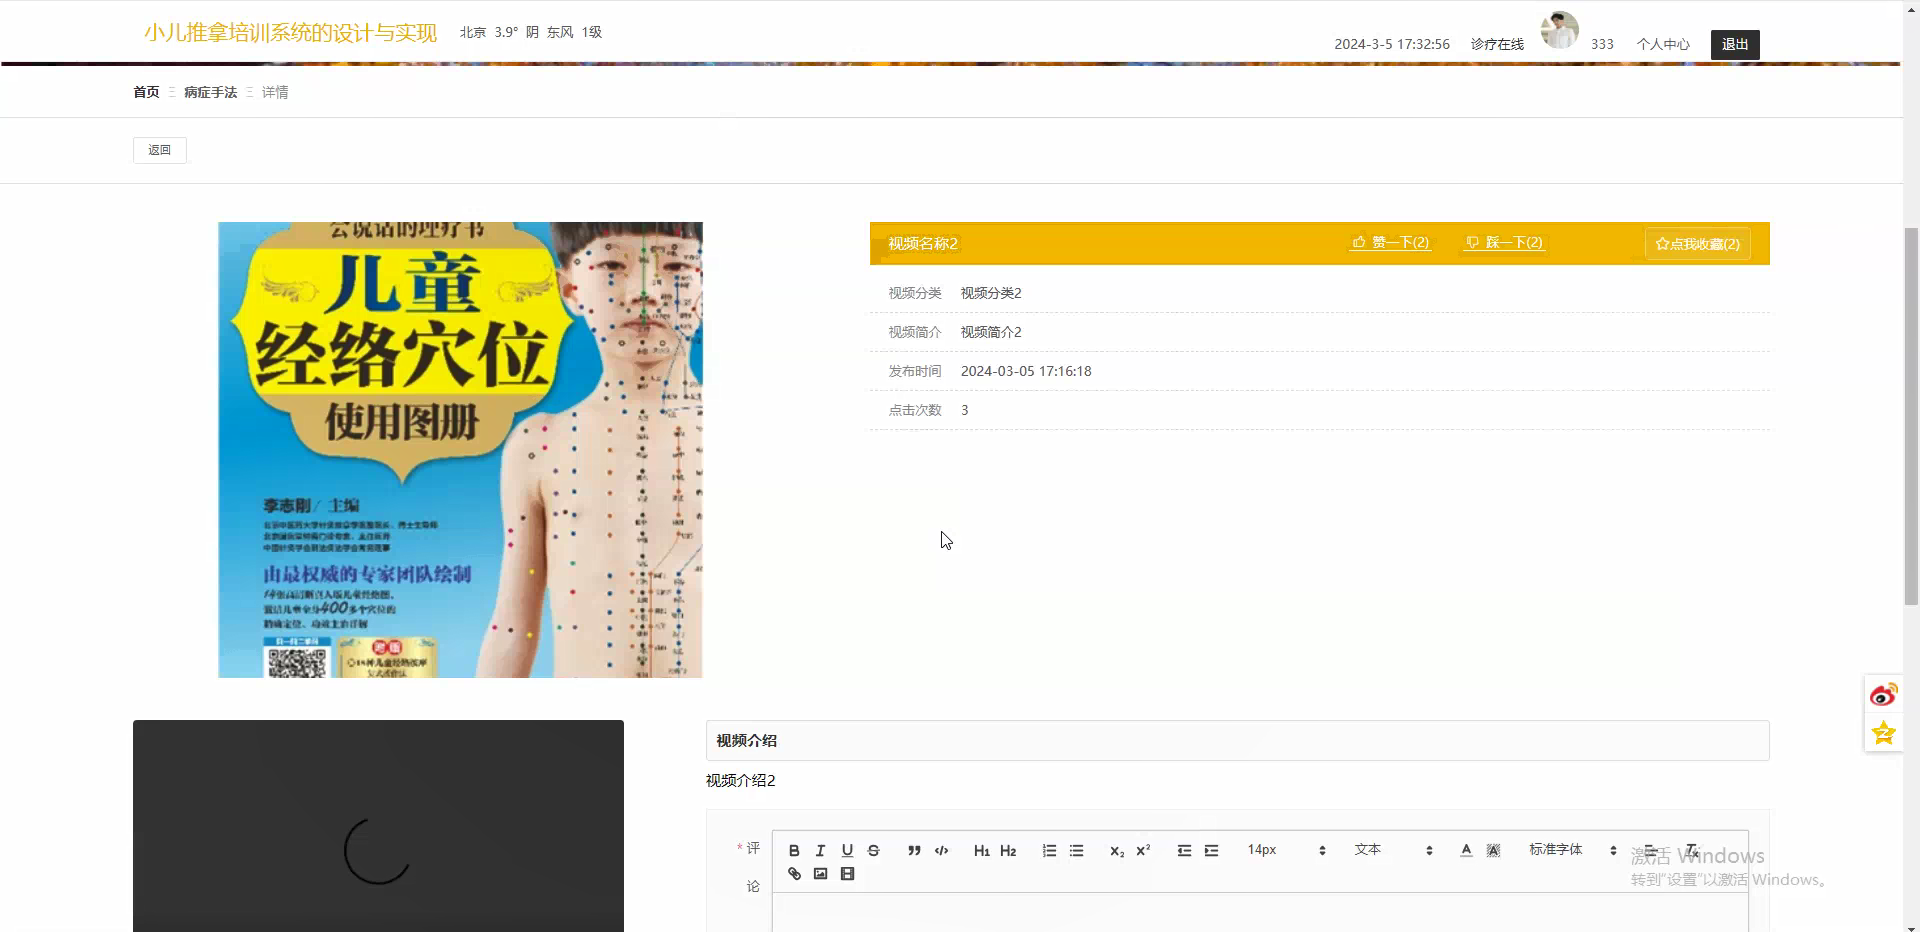
Task: Insert a code block in the comment editor
Action: point(941,850)
